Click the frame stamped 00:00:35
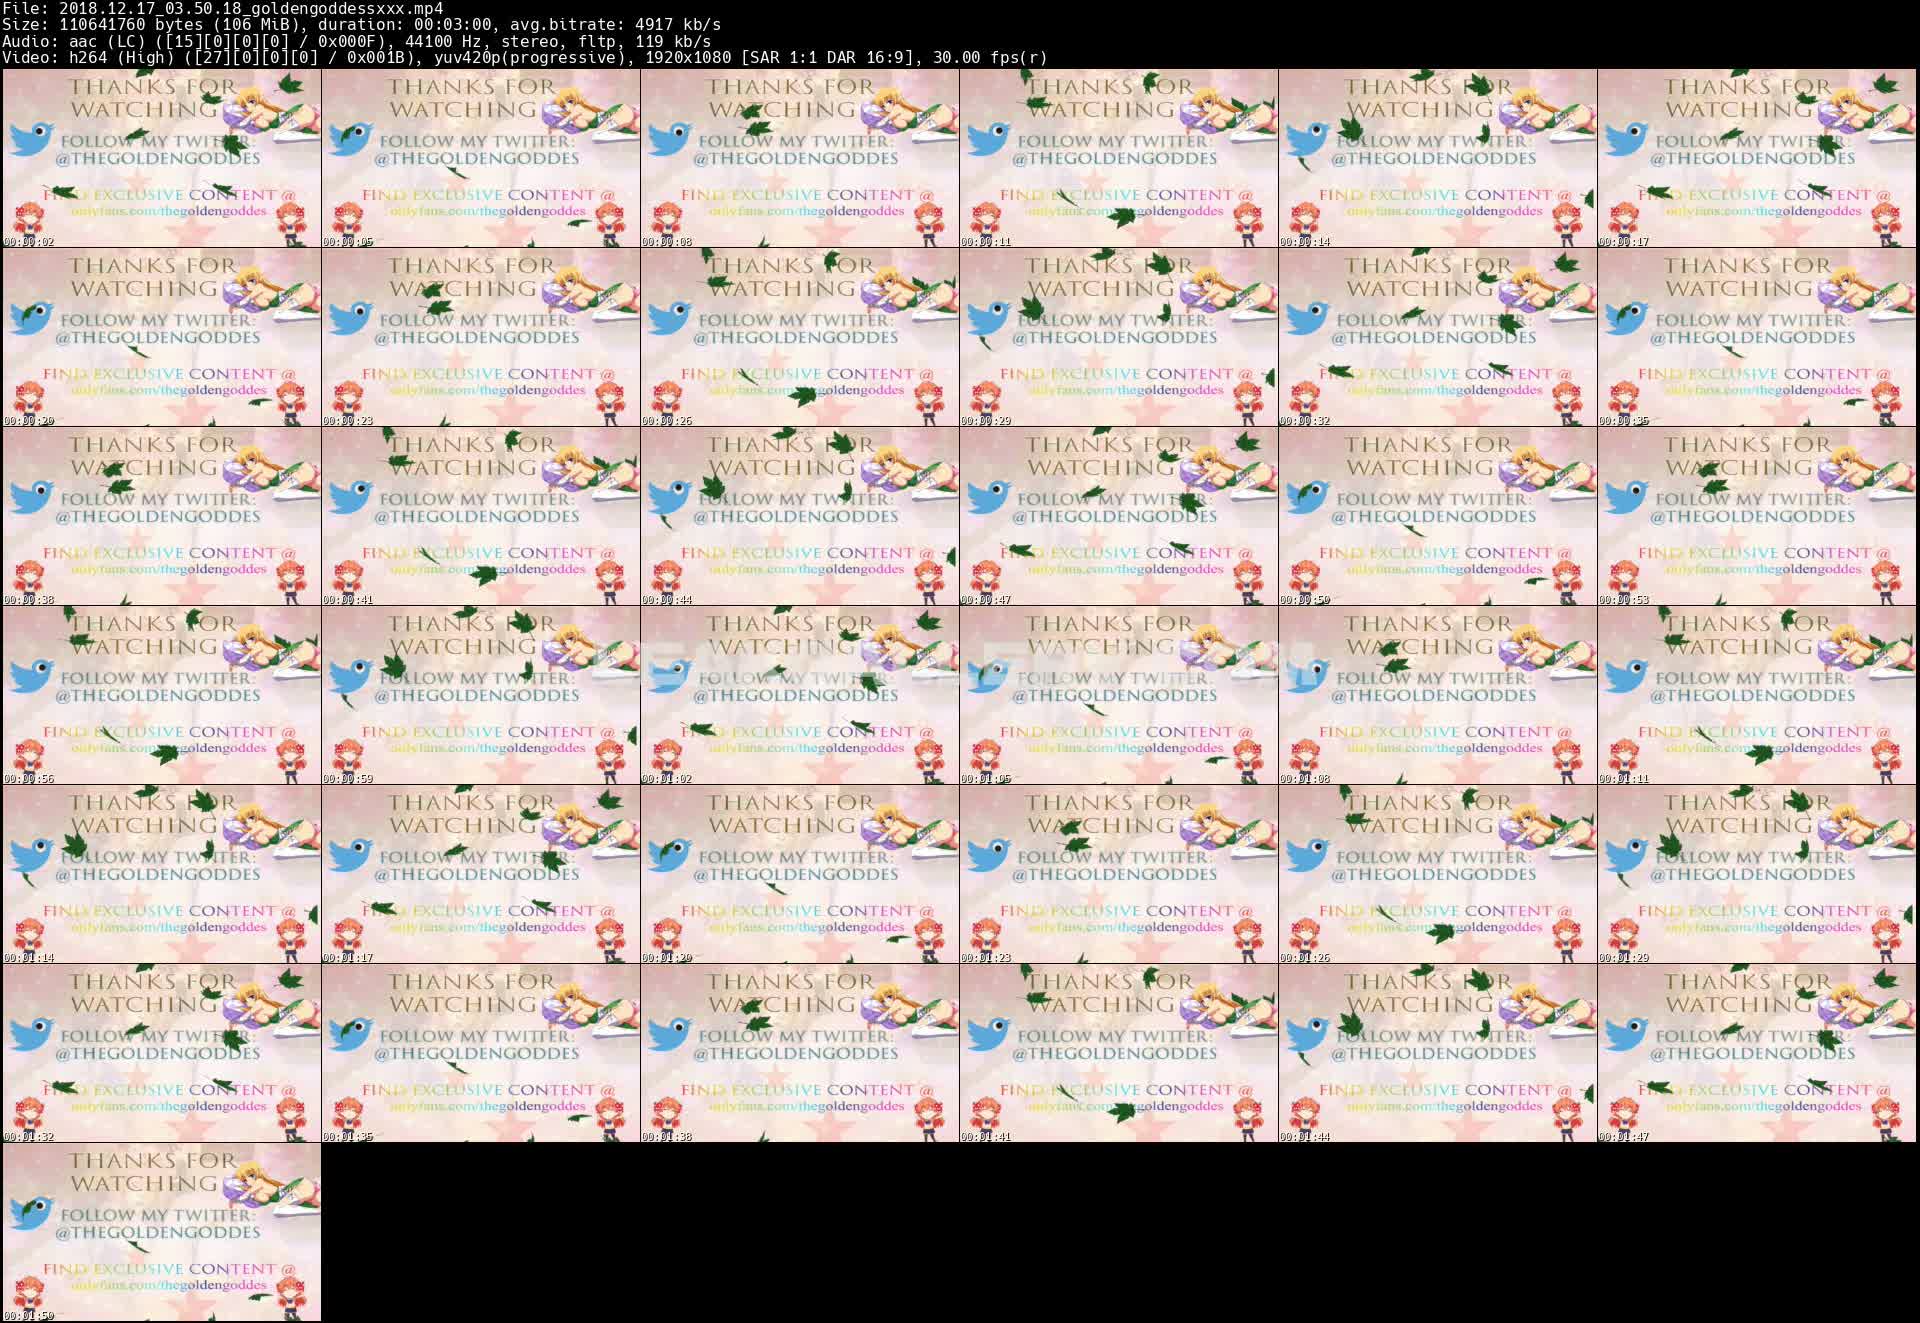The width and height of the screenshot is (1920, 1323). click(1757, 337)
